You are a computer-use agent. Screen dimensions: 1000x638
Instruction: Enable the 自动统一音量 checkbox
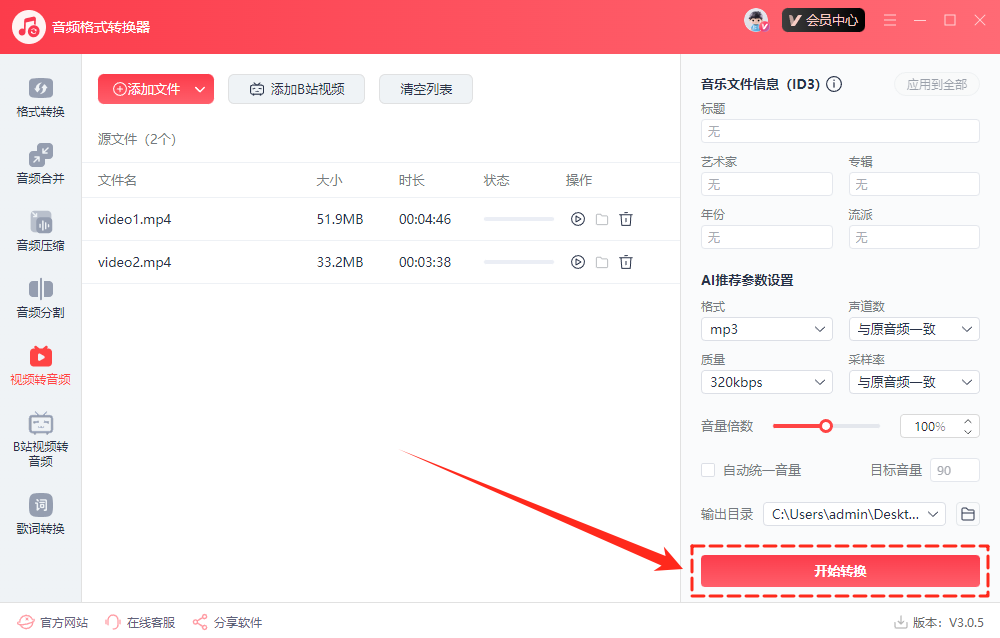(x=708, y=470)
